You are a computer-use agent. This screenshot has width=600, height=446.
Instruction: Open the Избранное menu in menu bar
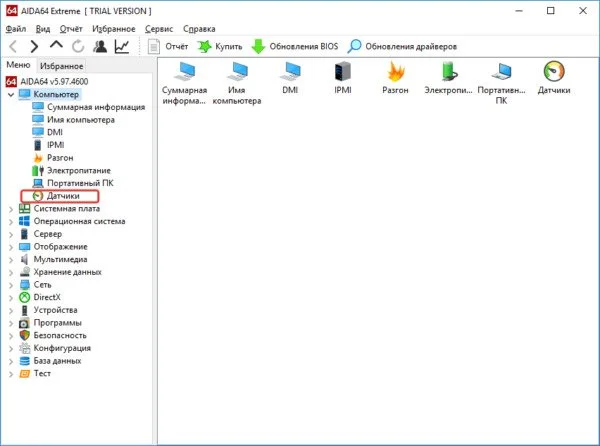[x=114, y=29]
